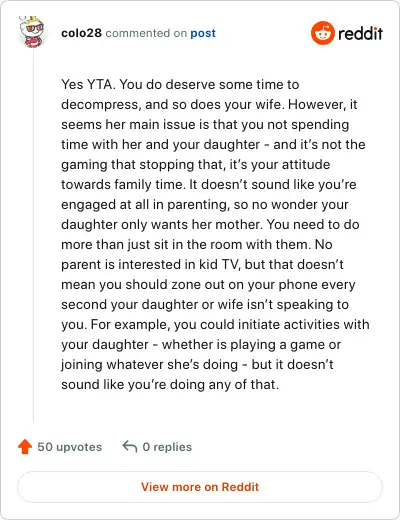
Task: Open colo28's Snoo avatar image
Action: 32,32
